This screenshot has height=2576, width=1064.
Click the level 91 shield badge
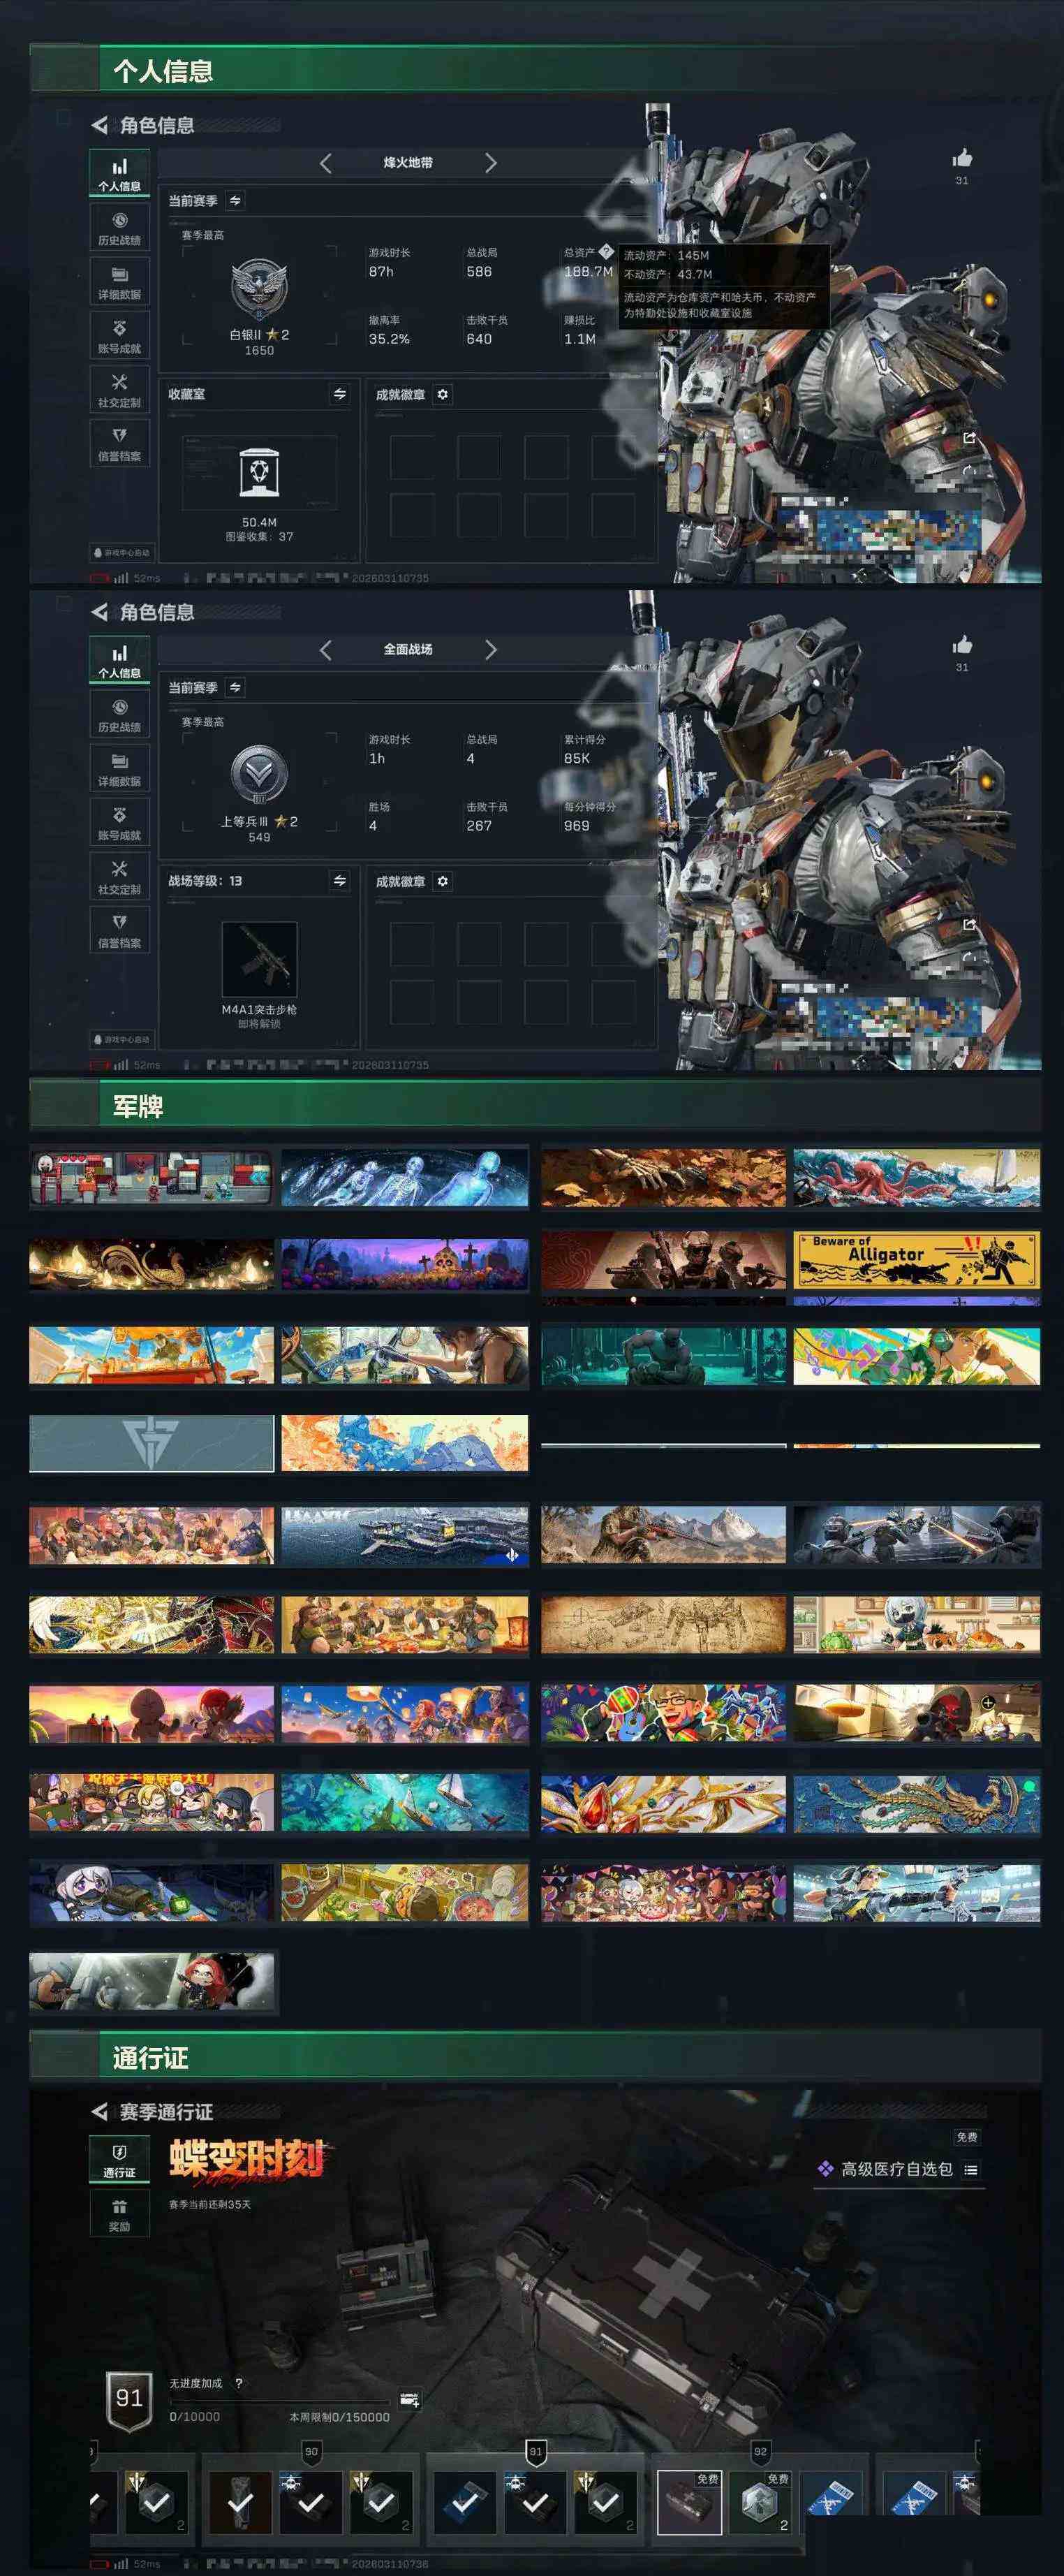tap(129, 2399)
